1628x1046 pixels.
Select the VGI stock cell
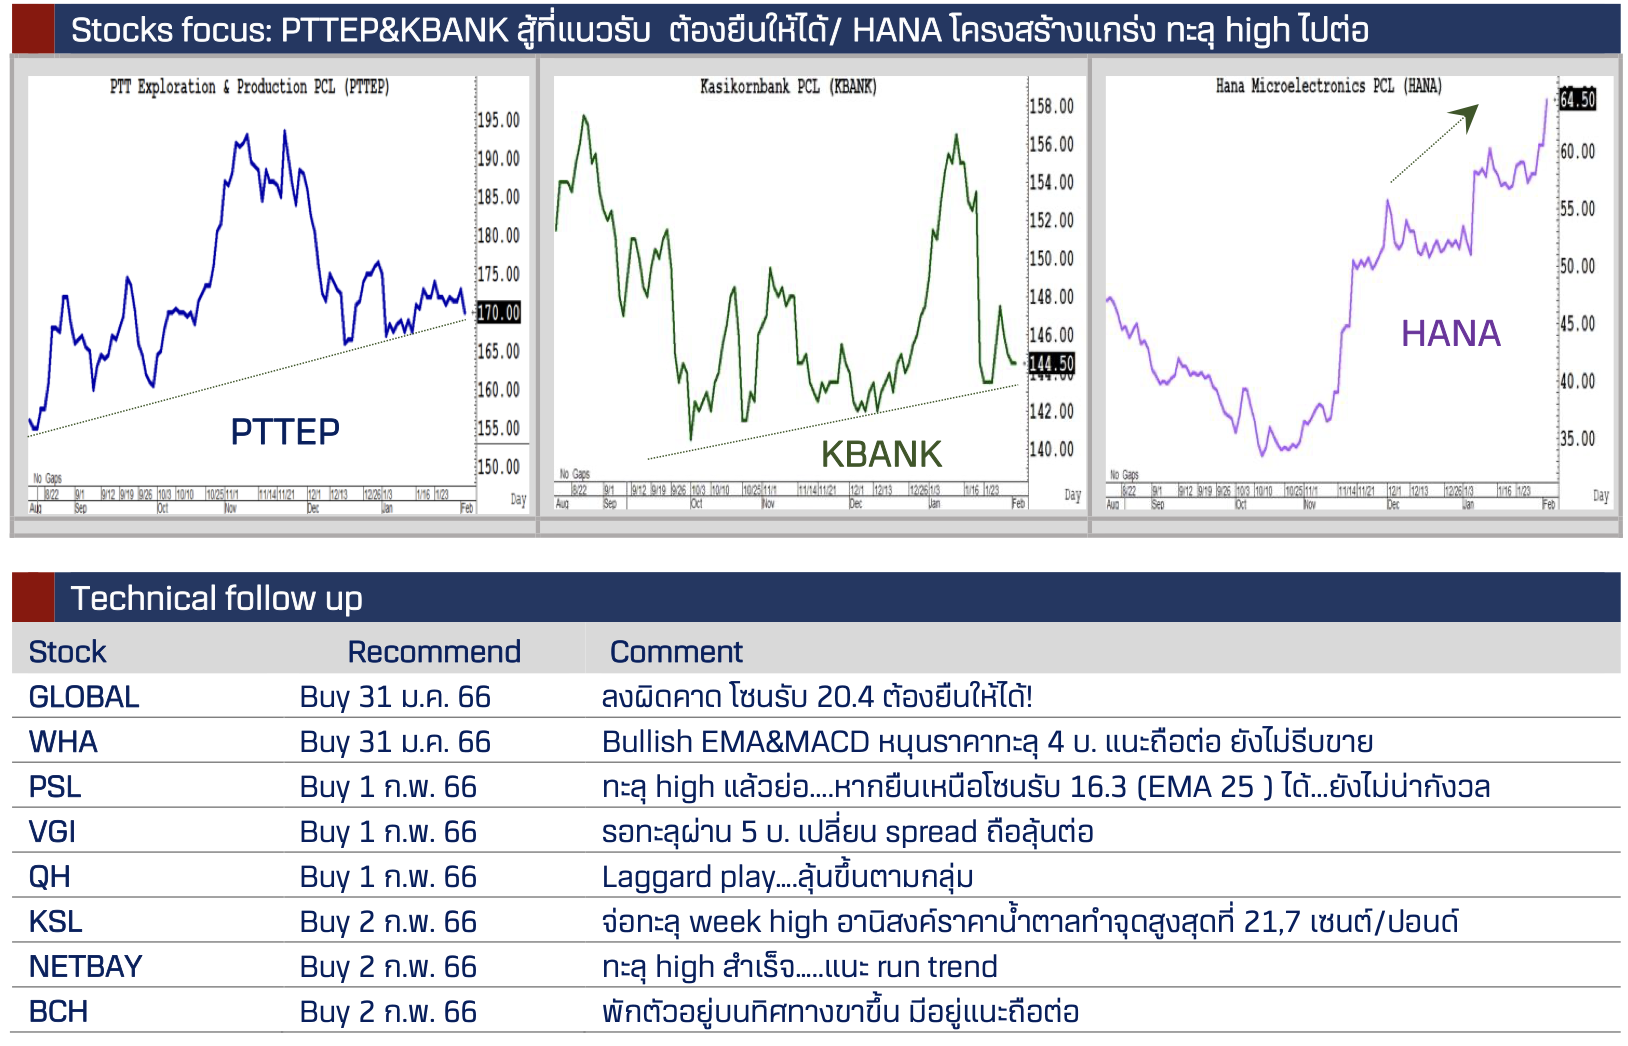point(52,832)
